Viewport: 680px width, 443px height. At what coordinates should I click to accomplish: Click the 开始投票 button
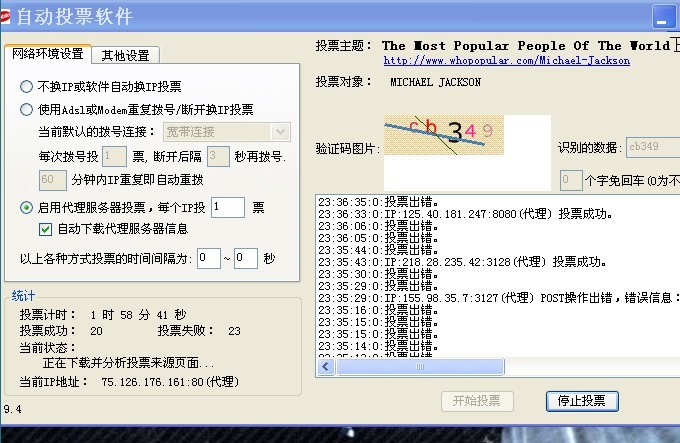pos(476,401)
